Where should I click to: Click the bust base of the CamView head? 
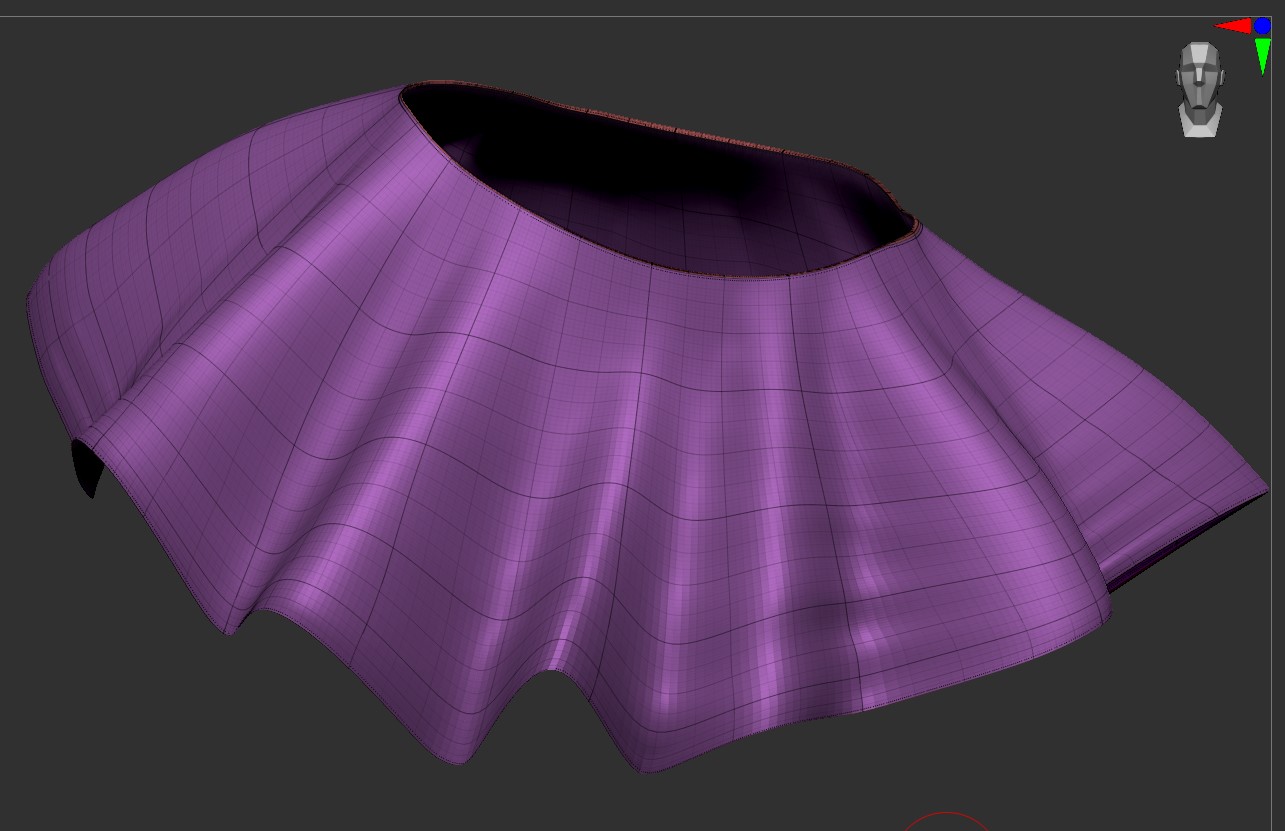pyautogui.click(x=1199, y=122)
